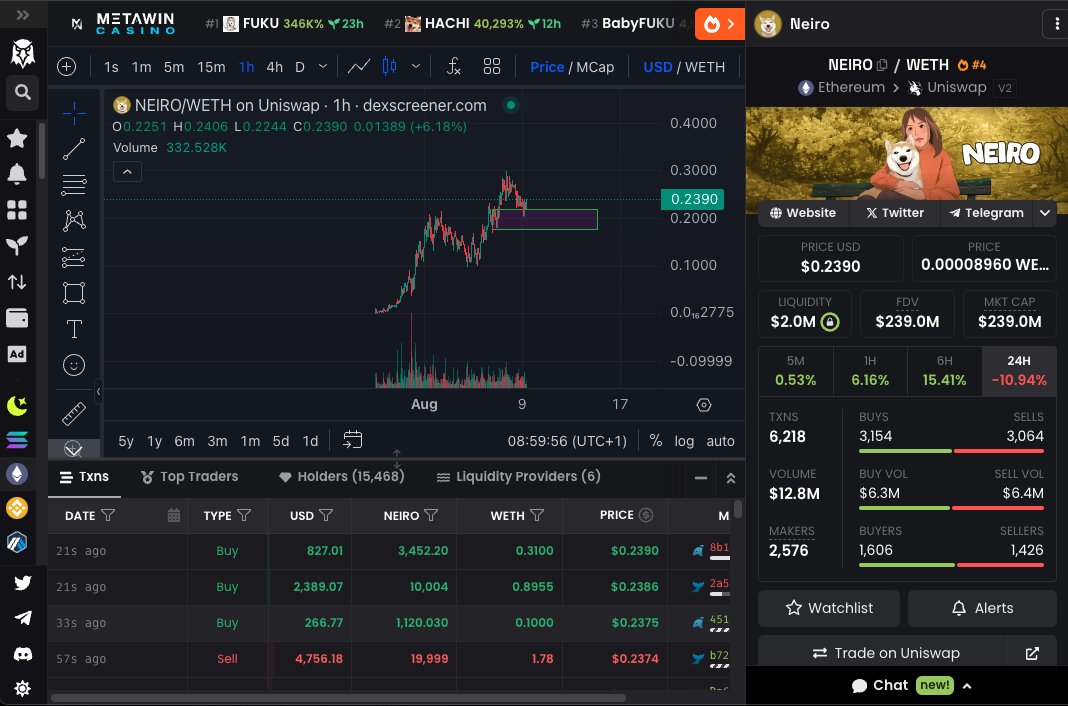Image resolution: width=1068 pixels, height=706 pixels.
Task: Select the Ethereum chain icon in sidebar
Action: coord(17,474)
